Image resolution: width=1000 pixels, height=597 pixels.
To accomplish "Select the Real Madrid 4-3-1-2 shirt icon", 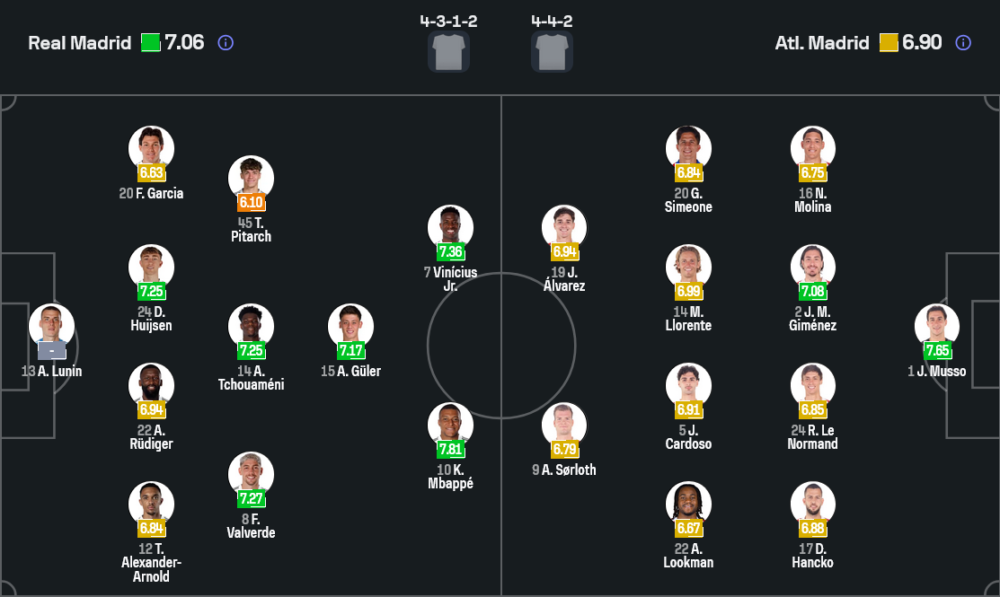I will coord(449,52).
